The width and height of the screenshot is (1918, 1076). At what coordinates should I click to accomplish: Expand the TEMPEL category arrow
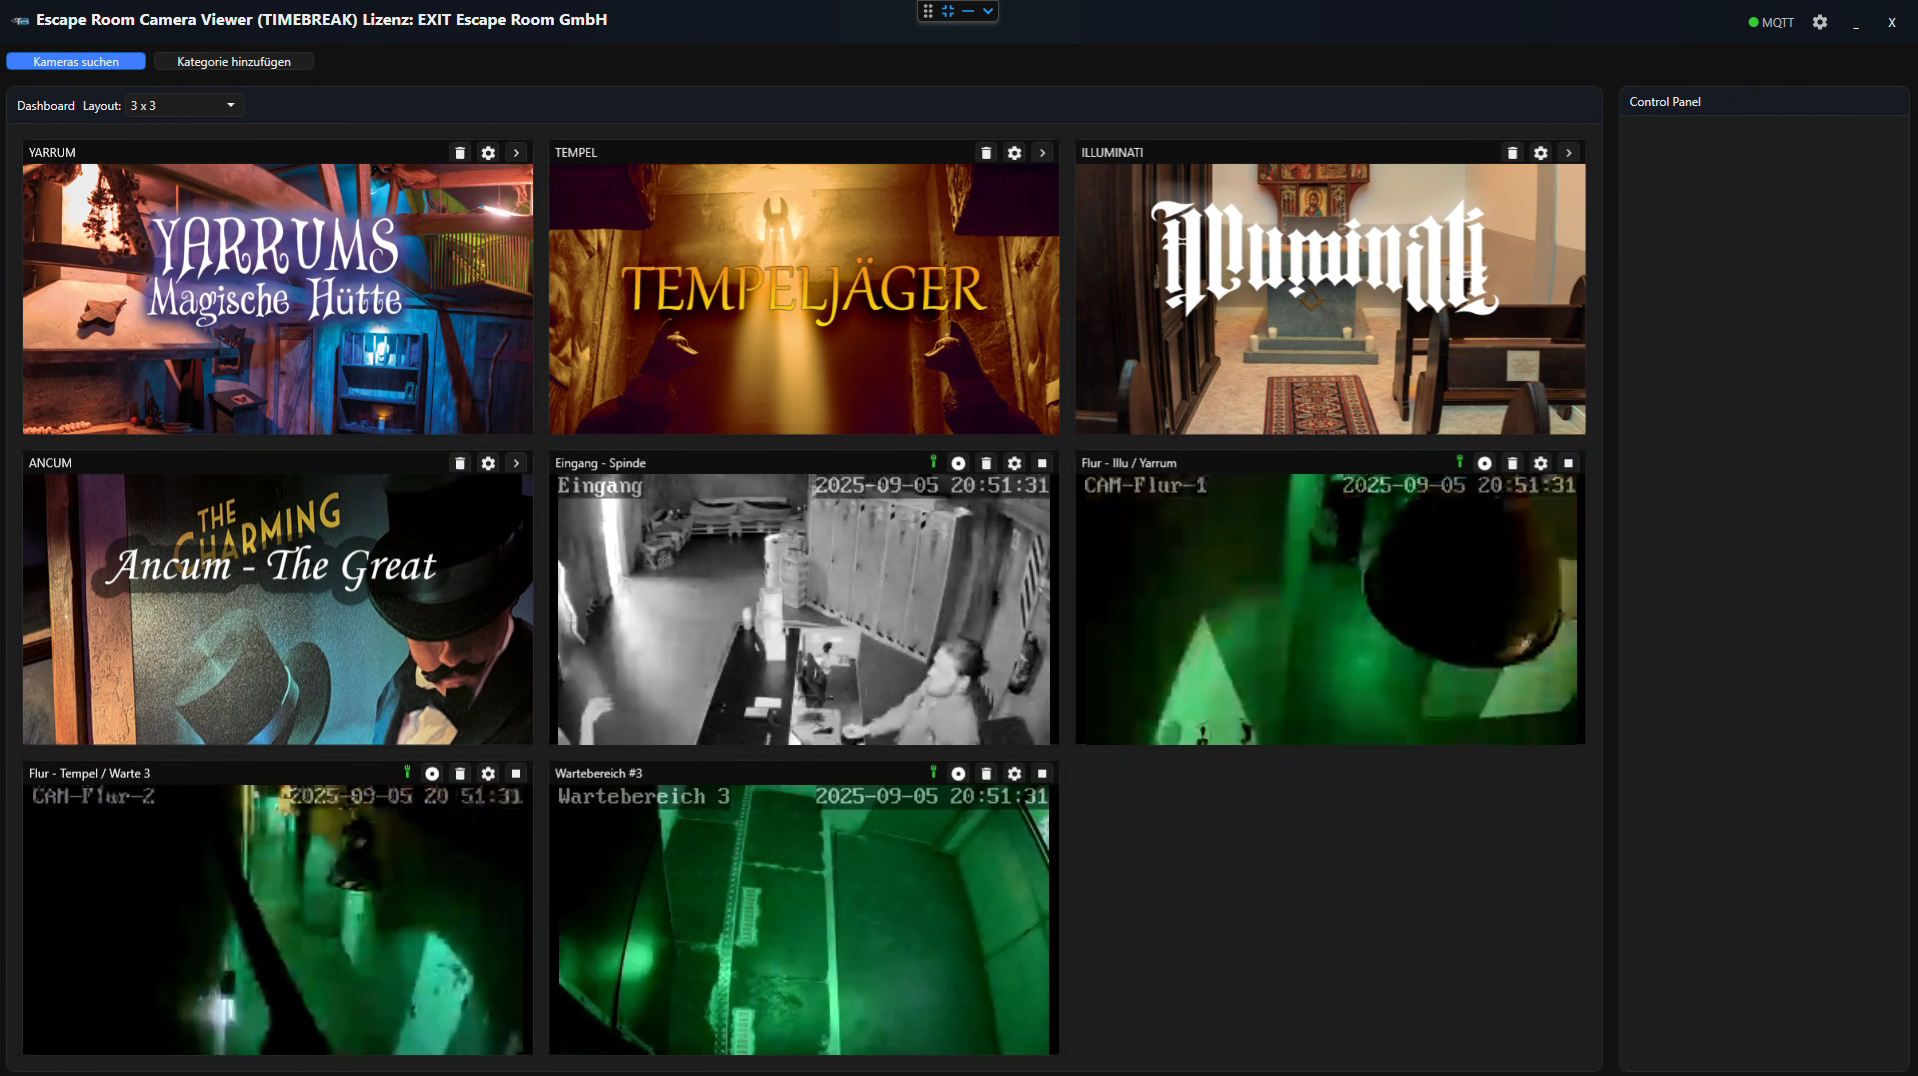point(1042,153)
